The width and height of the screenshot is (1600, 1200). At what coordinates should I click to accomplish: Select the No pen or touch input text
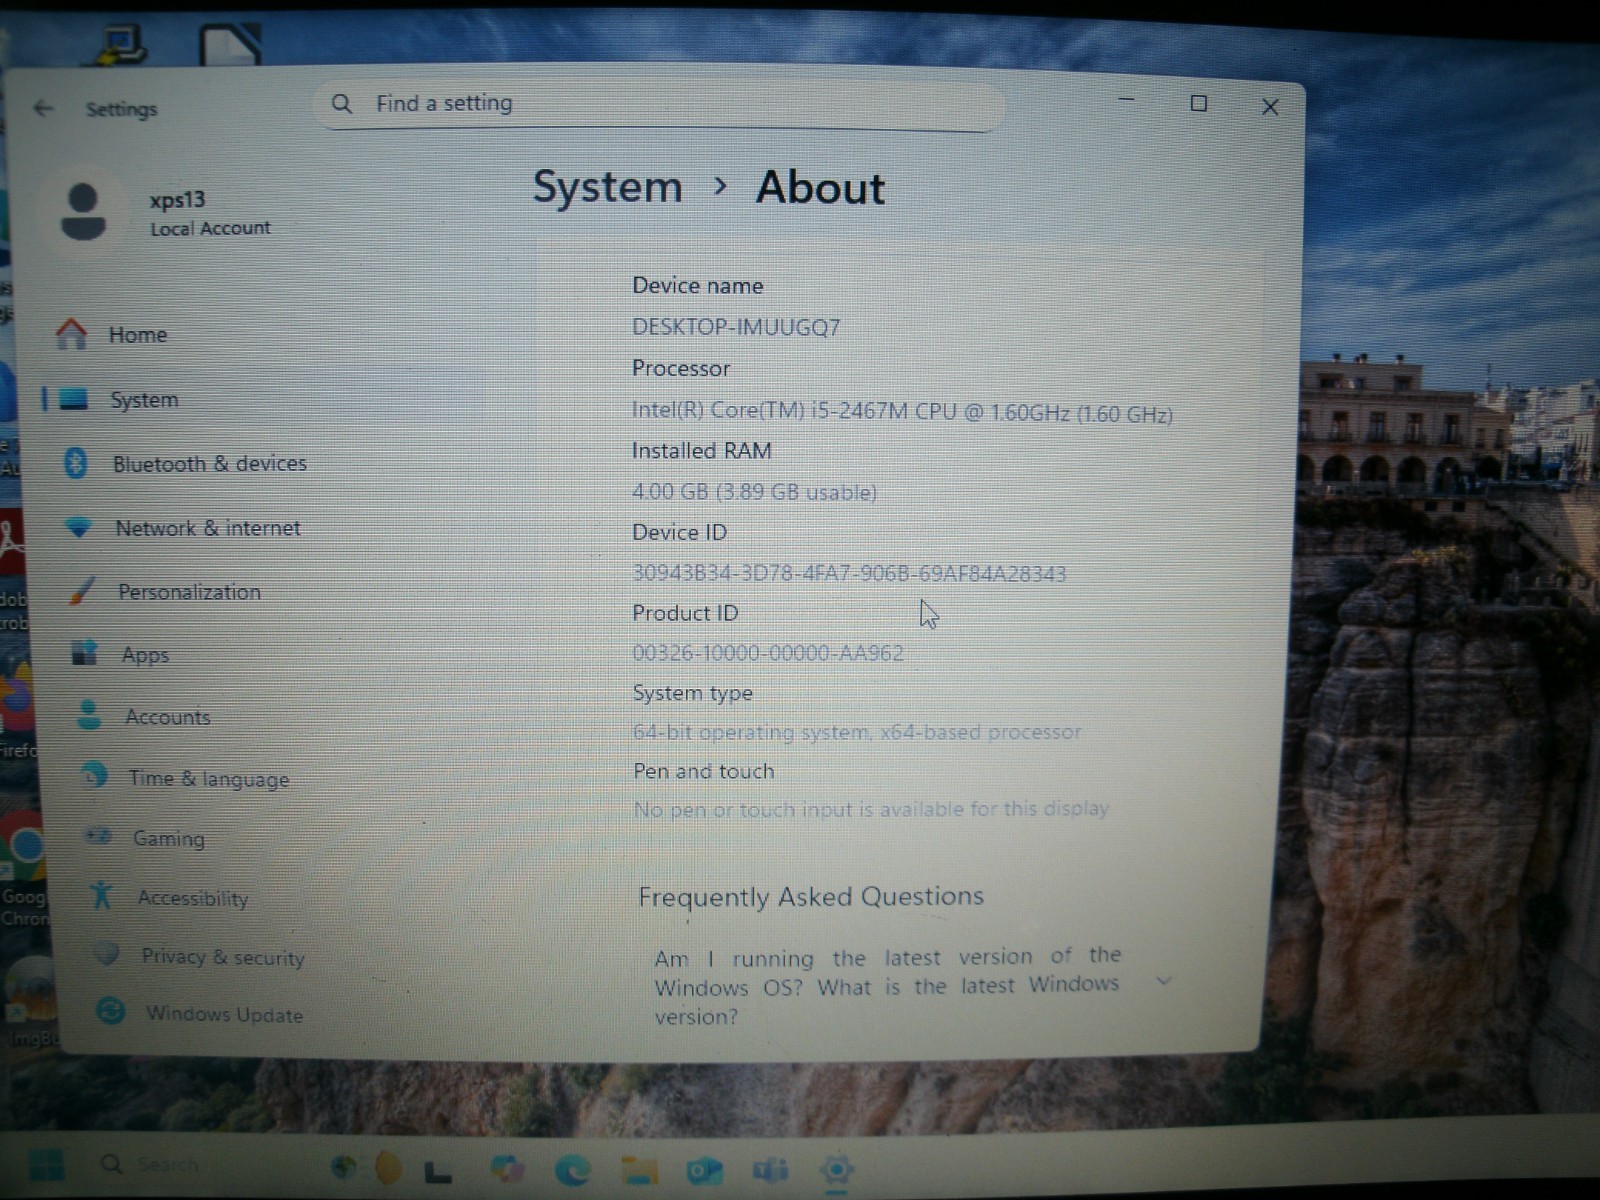[871, 809]
